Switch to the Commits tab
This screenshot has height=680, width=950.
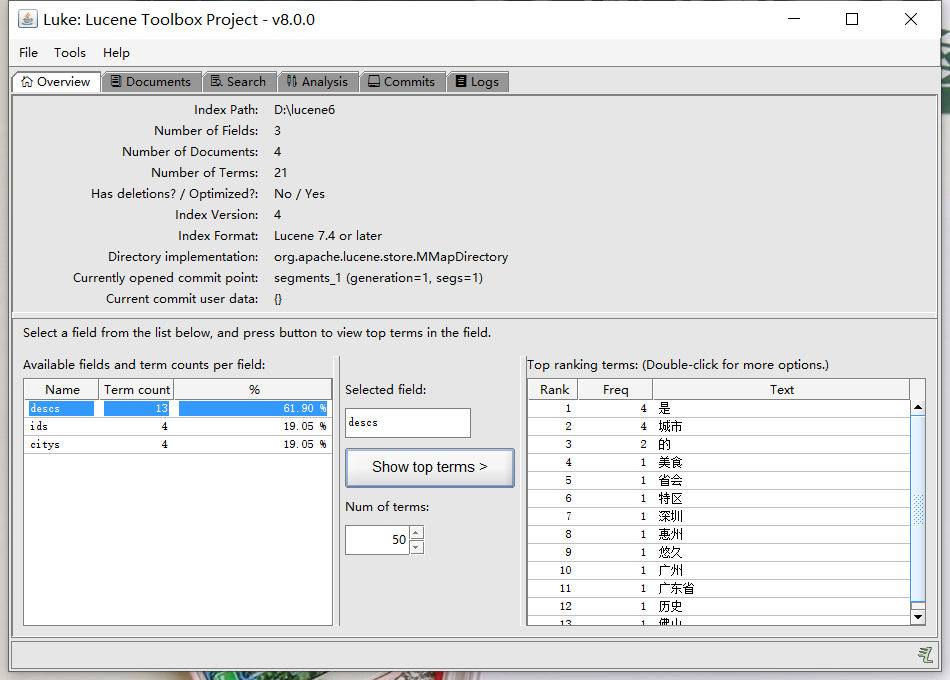[403, 82]
